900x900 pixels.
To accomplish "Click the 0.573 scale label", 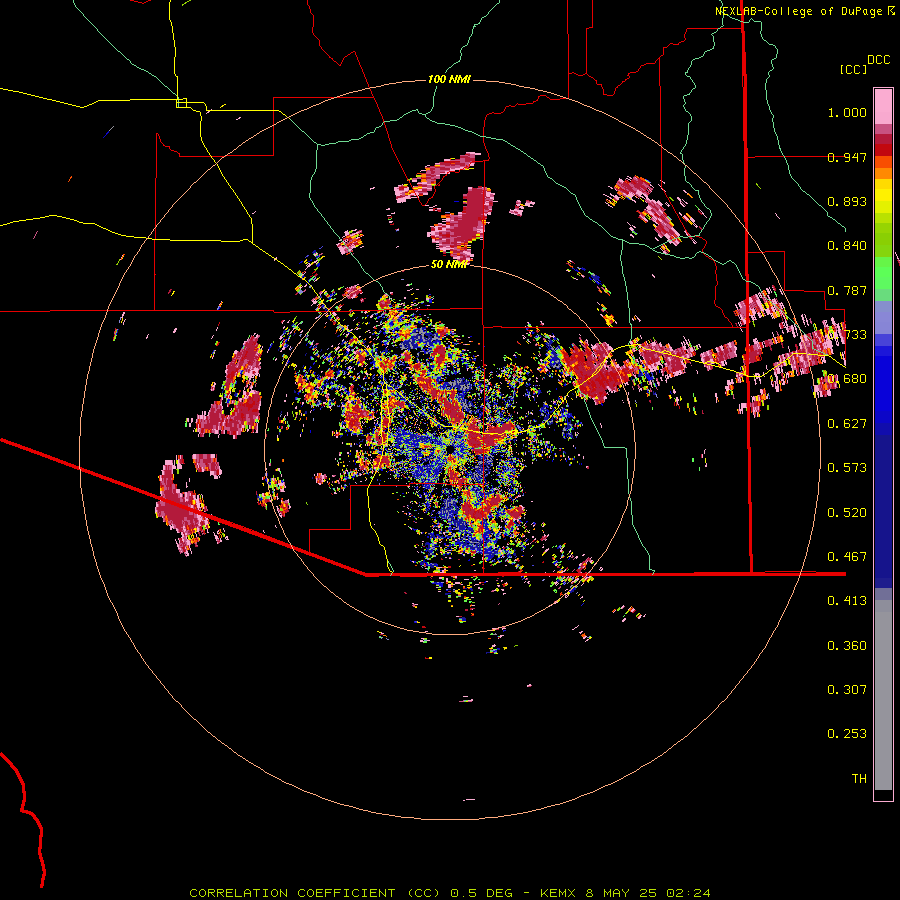I will (847, 468).
